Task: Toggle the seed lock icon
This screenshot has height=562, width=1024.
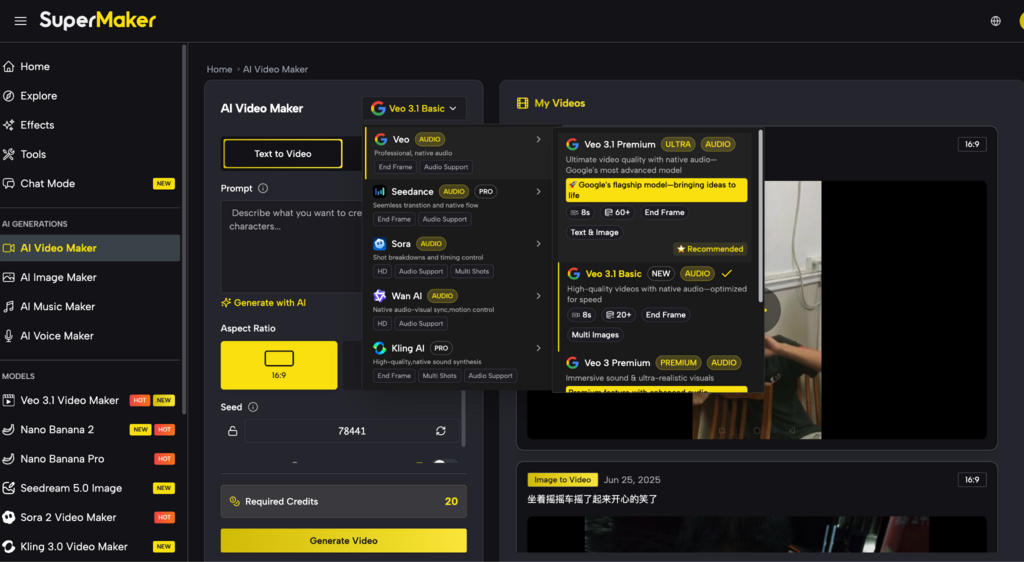Action: click(232, 431)
